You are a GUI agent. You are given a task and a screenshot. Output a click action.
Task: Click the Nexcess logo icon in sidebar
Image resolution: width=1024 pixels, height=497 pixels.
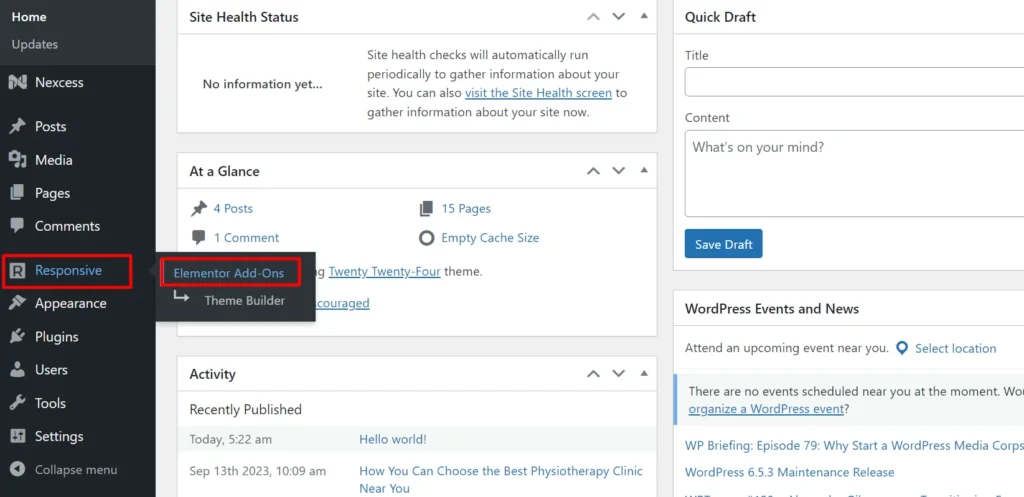tap(18, 82)
